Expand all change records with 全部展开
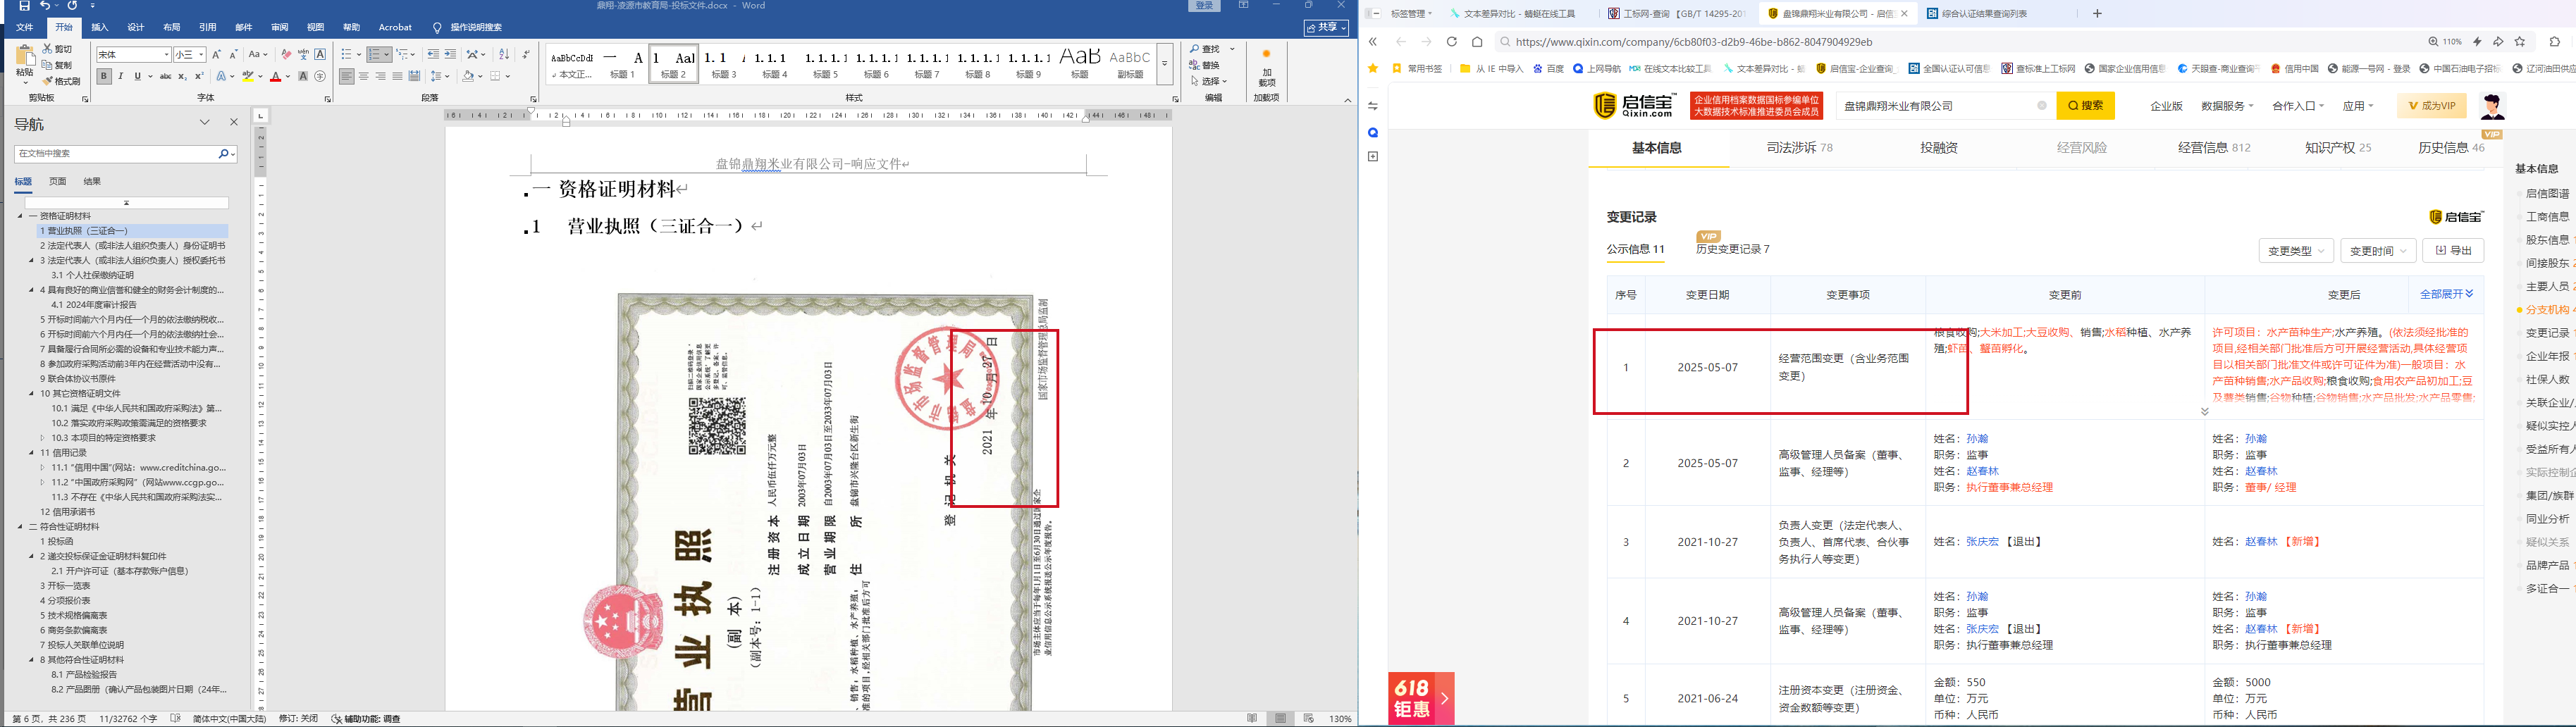The image size is (2576, 727). pos(2446,294)
